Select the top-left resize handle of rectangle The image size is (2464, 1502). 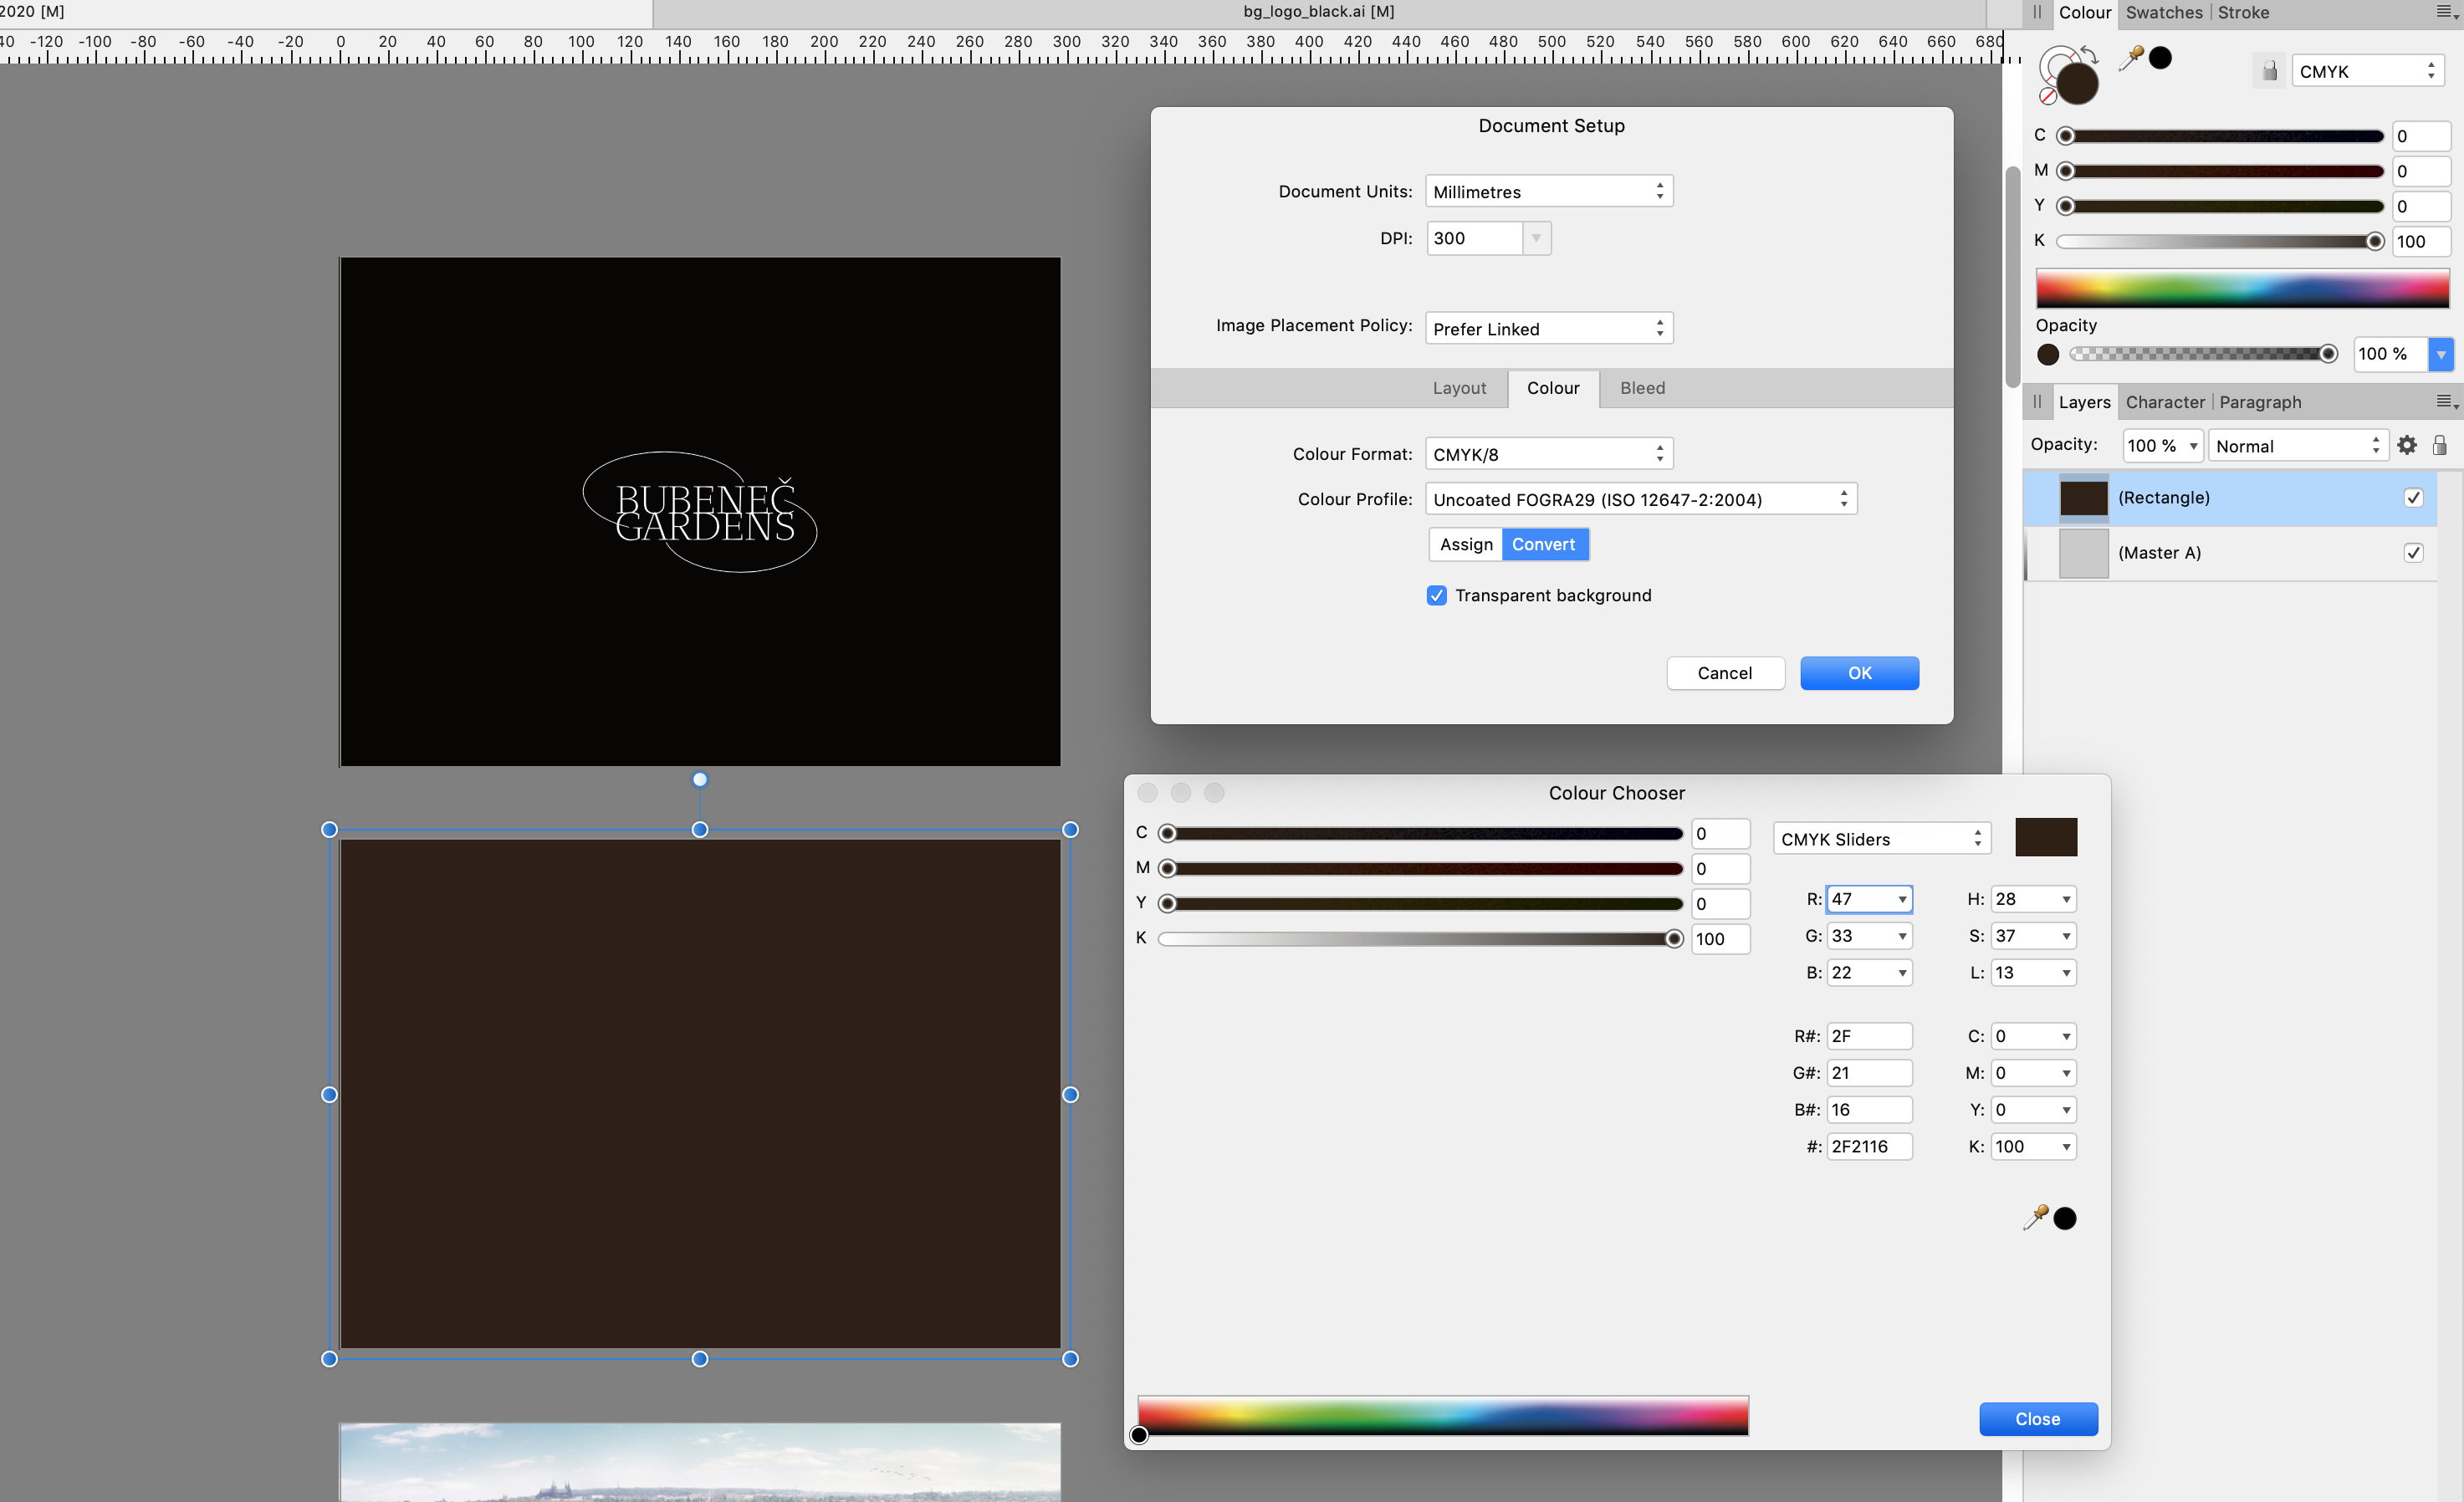click(x=329, y=830)
